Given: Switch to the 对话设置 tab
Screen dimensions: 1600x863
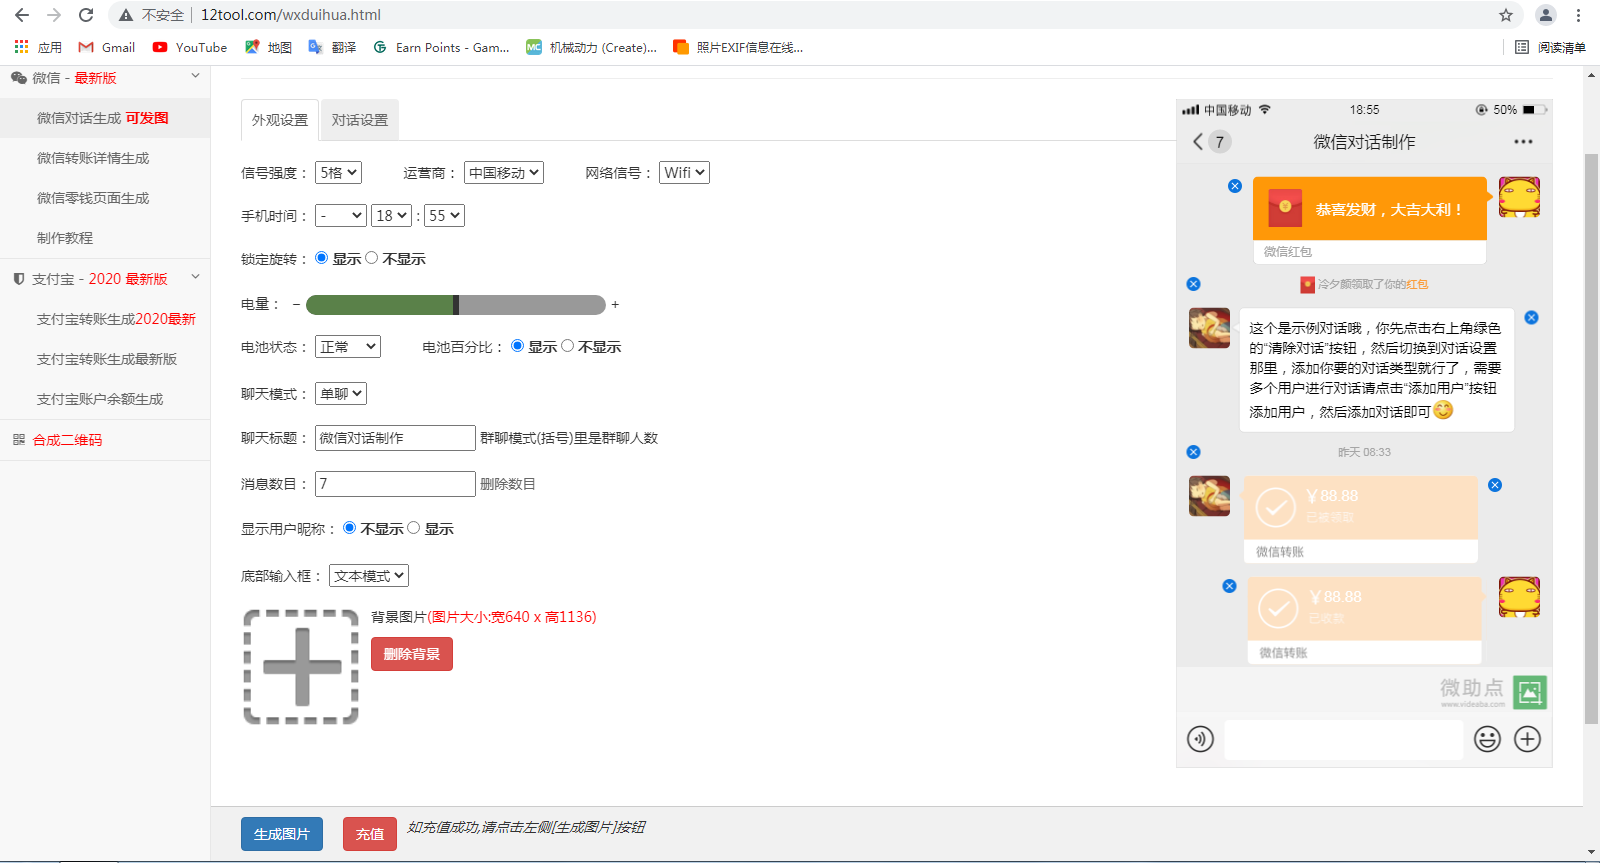Looking at the screenshot, I should pyautogui.click(x=360, y=120).
